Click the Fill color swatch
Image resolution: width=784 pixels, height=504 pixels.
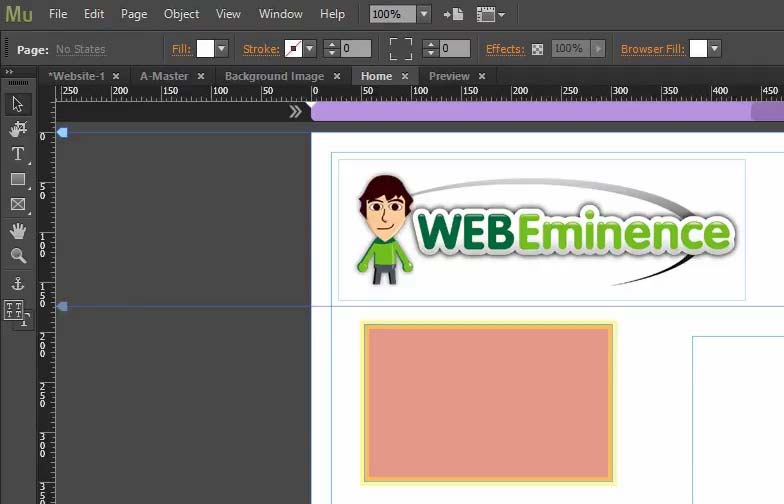(206, 49)
